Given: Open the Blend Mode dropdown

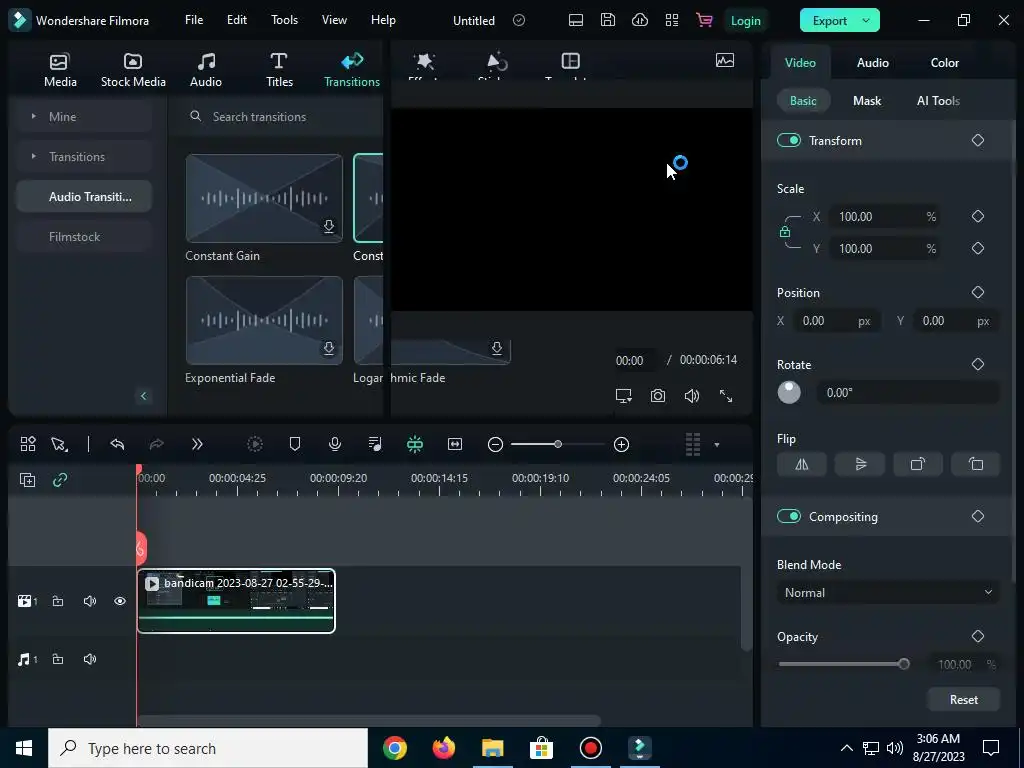Looking at the screenshot, I should [x=888, y=592].
